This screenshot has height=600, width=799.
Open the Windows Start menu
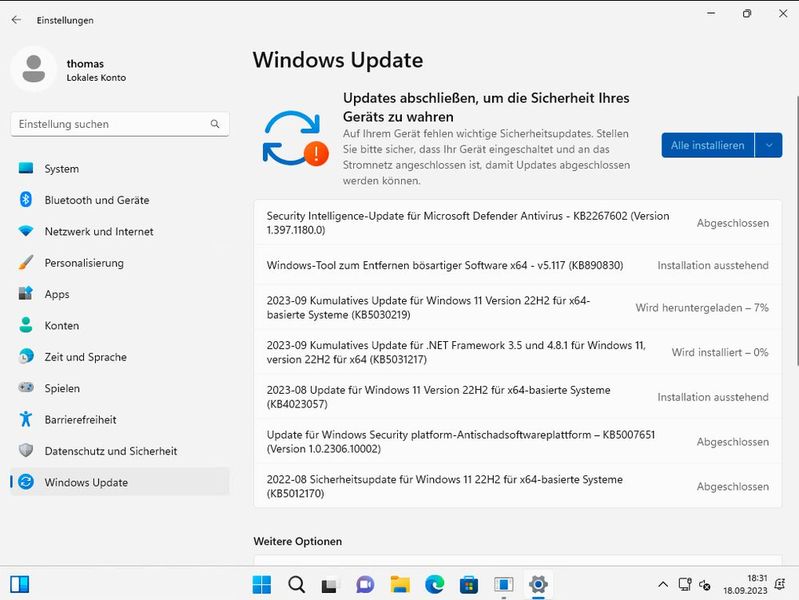[262, 584]
